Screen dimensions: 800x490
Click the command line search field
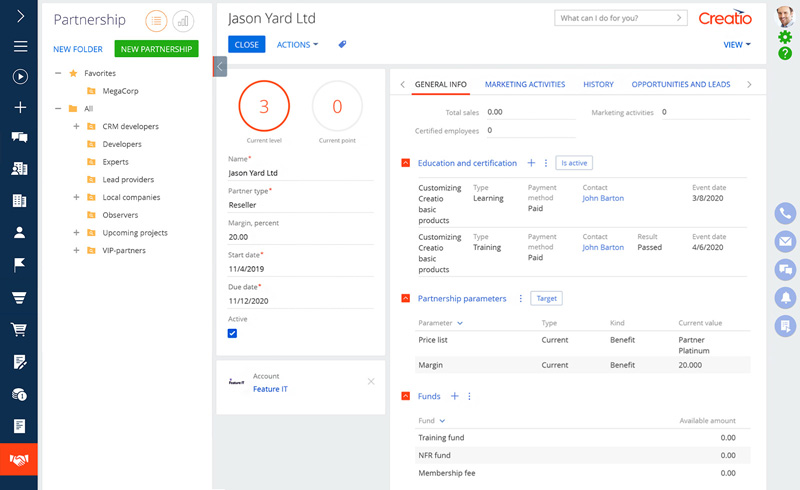(614, 18)
